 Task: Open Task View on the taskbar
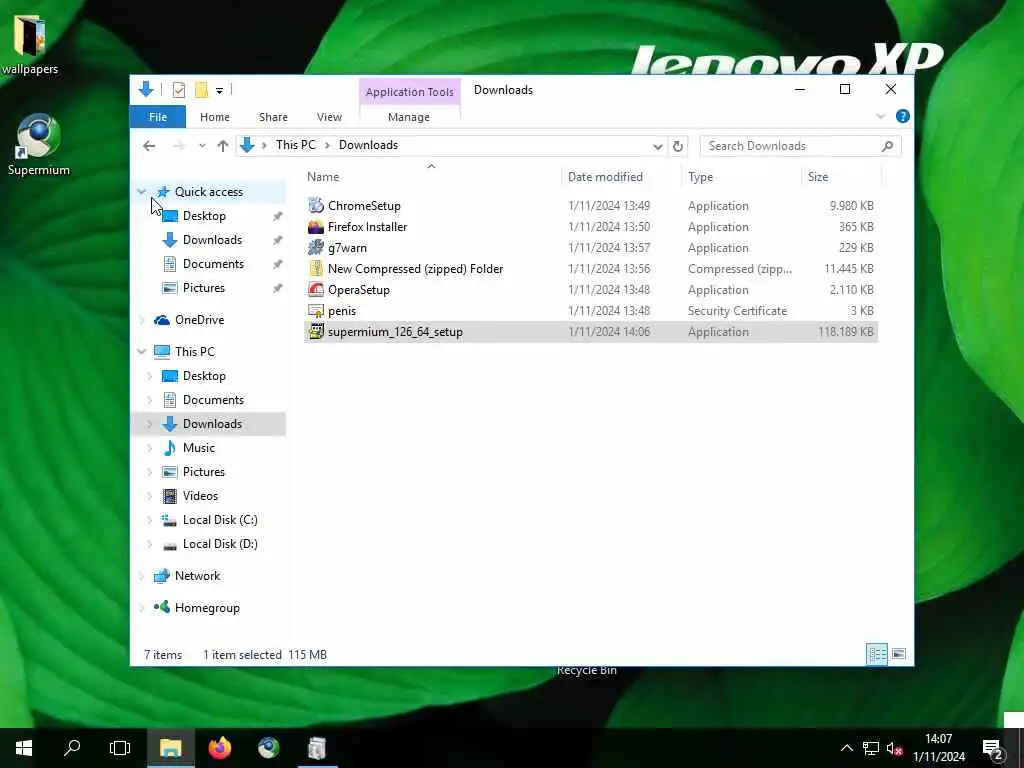120,748
